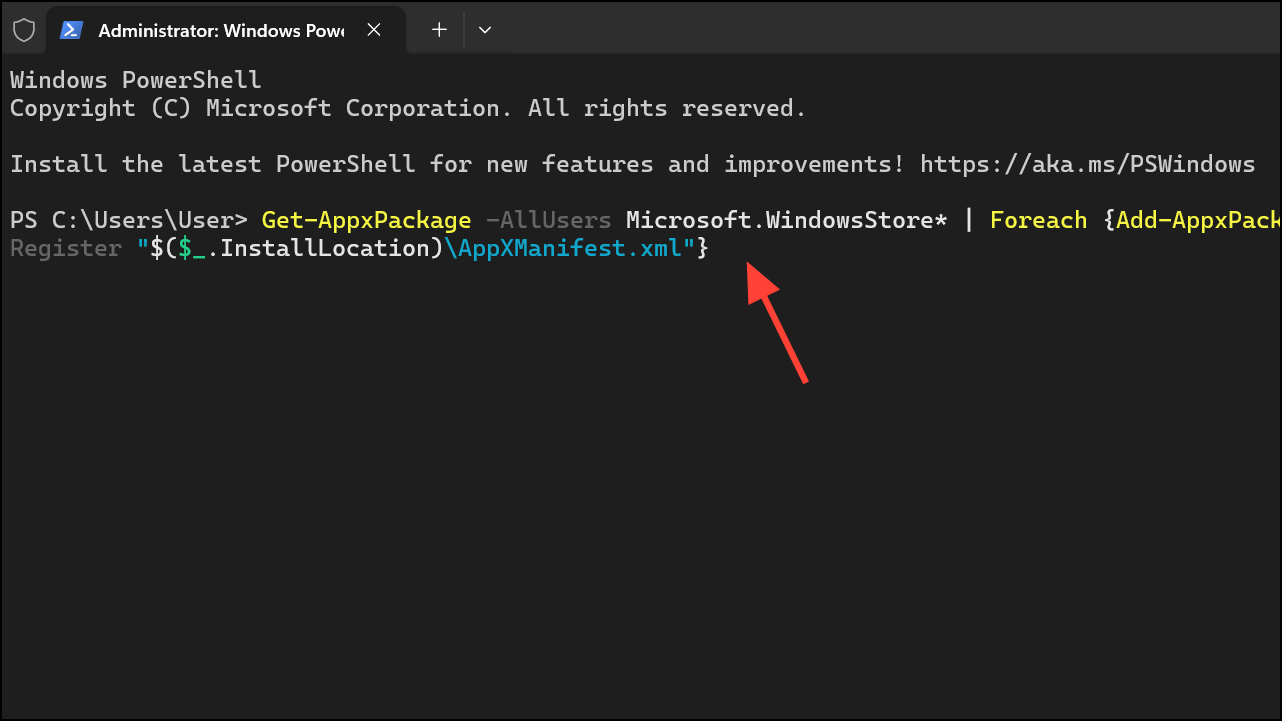The height and width of the screenshot is (721, 1282).
Task: Click the shield icon left of the tab bar
Action: click(23, 30)
